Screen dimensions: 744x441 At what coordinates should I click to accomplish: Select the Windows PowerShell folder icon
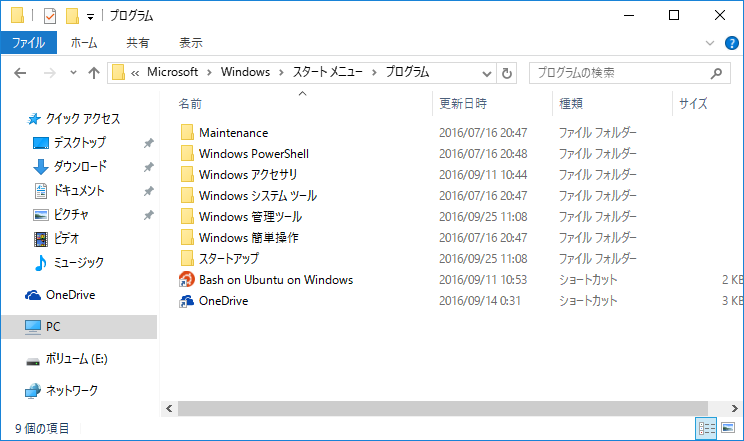coord(187,153)
